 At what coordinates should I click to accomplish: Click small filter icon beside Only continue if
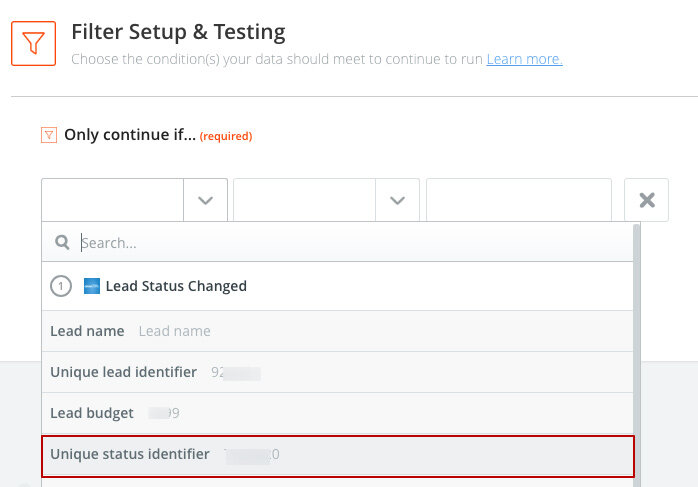coord(48,135)
